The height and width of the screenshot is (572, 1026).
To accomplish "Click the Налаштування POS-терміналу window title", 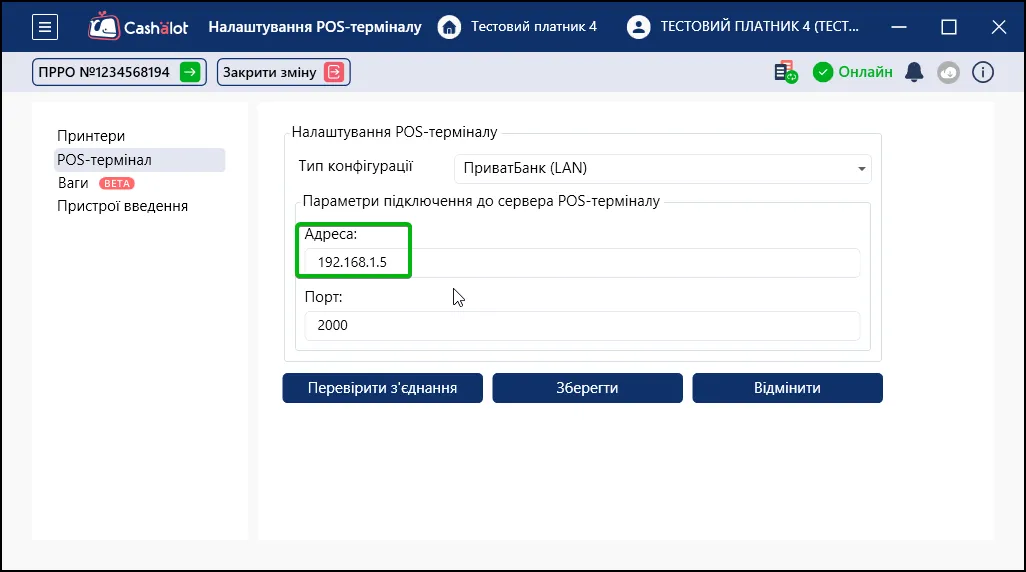I will [x=315, y=27].
